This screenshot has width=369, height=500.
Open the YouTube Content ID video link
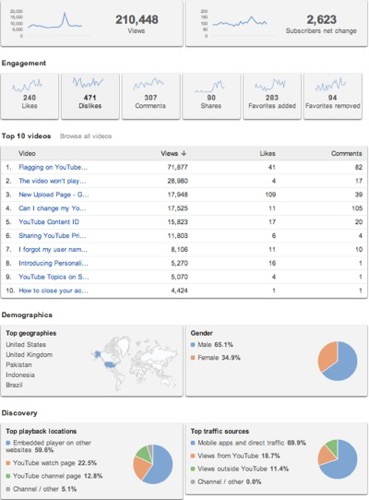pyautogui.click(x=49, y=222)
